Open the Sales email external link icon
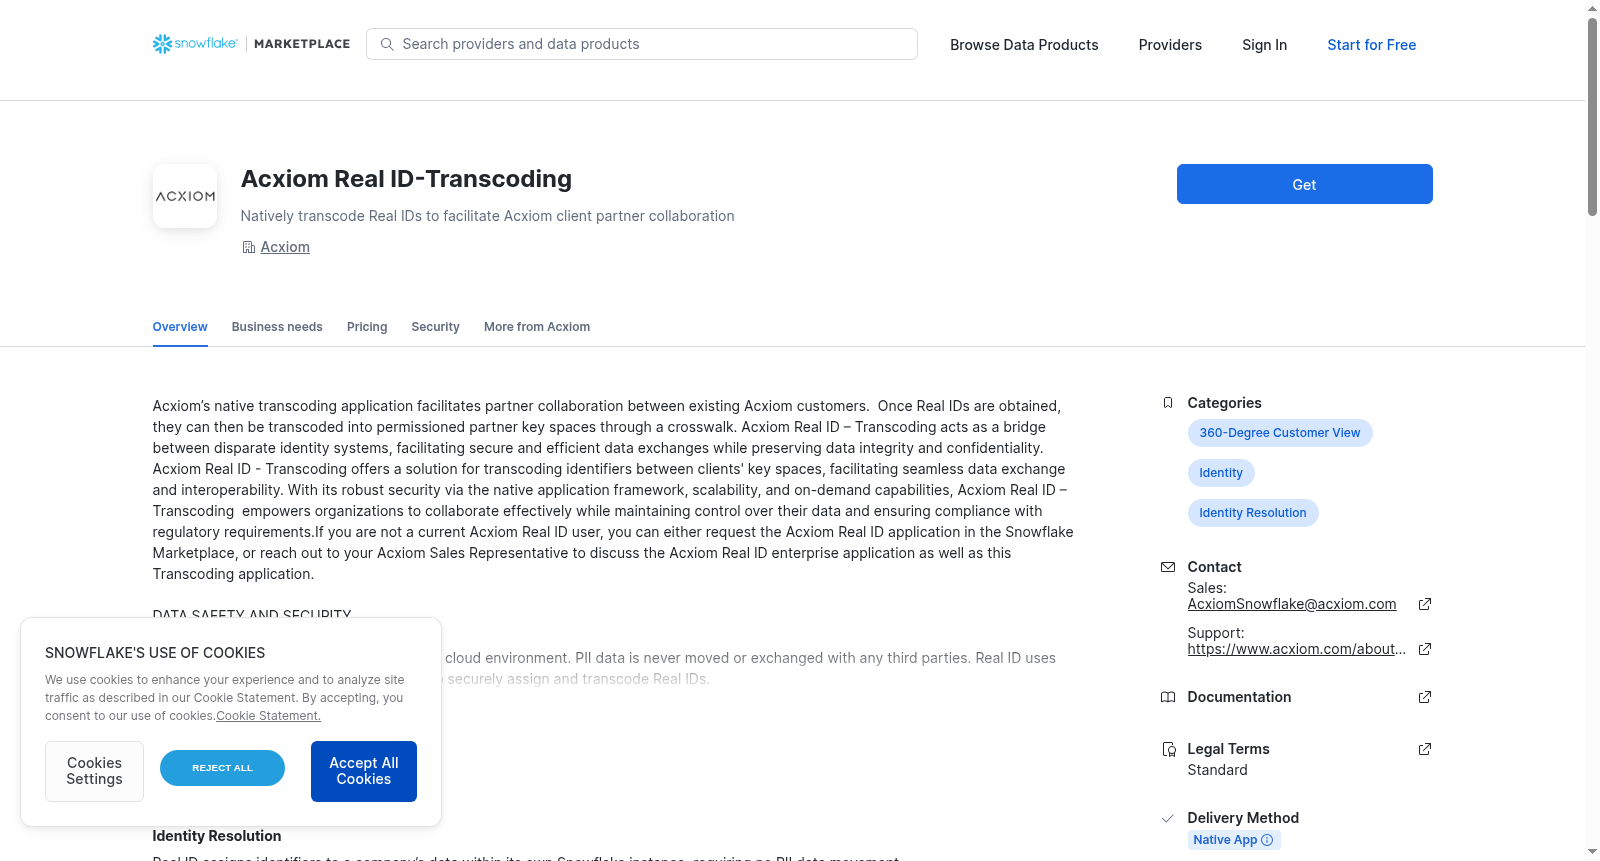The width and height of the screenshot is (1600, 861). tap(1425, 604)
